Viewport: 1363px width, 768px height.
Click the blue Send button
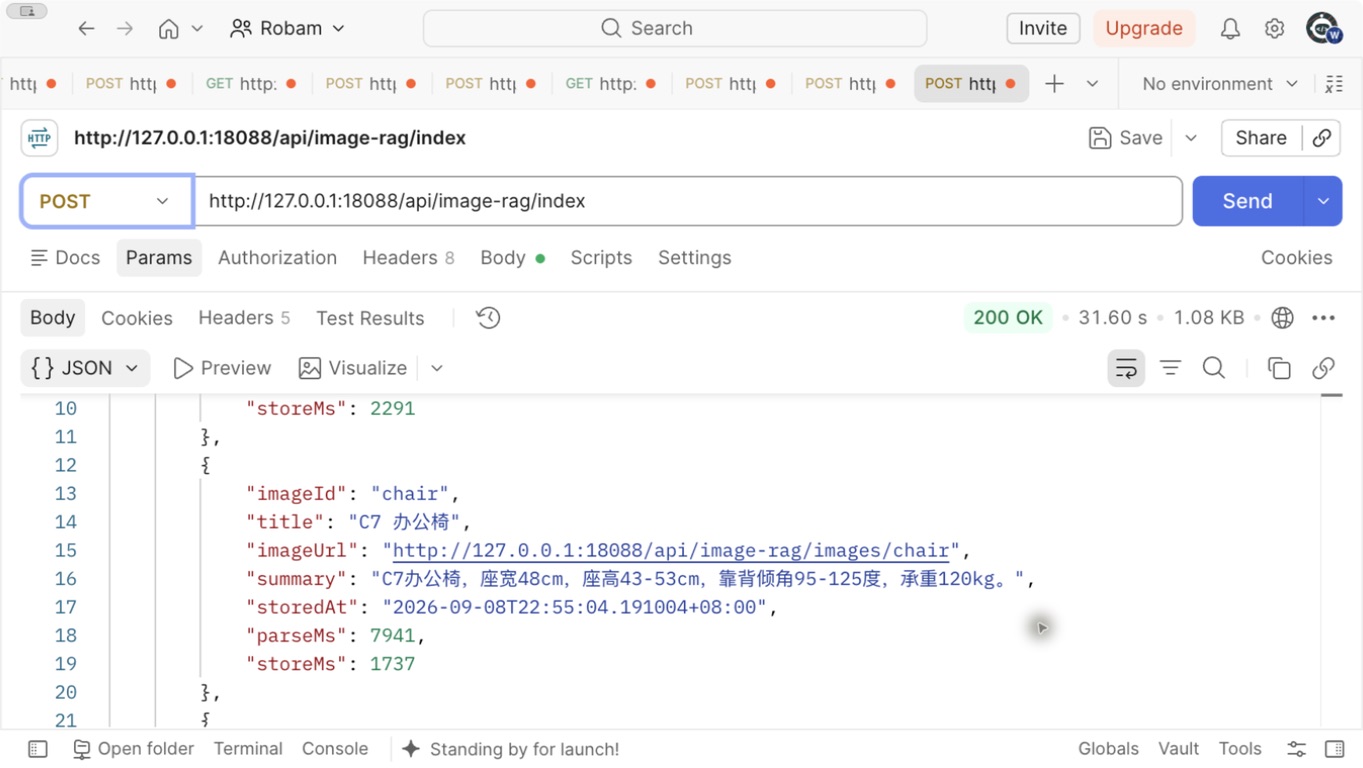point(1248,201)
